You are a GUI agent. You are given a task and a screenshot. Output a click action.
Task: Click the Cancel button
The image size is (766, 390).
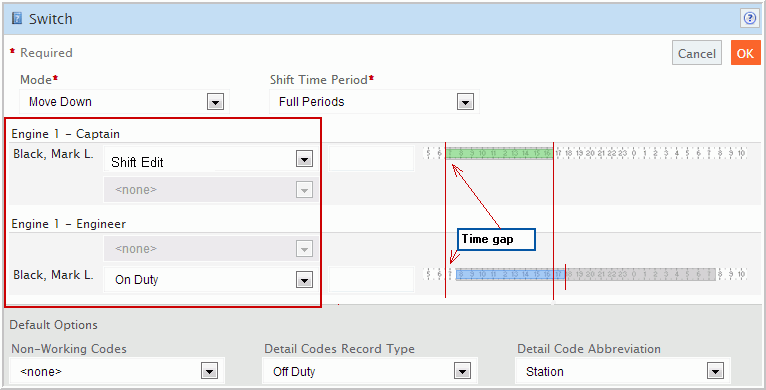pos(697,53)
